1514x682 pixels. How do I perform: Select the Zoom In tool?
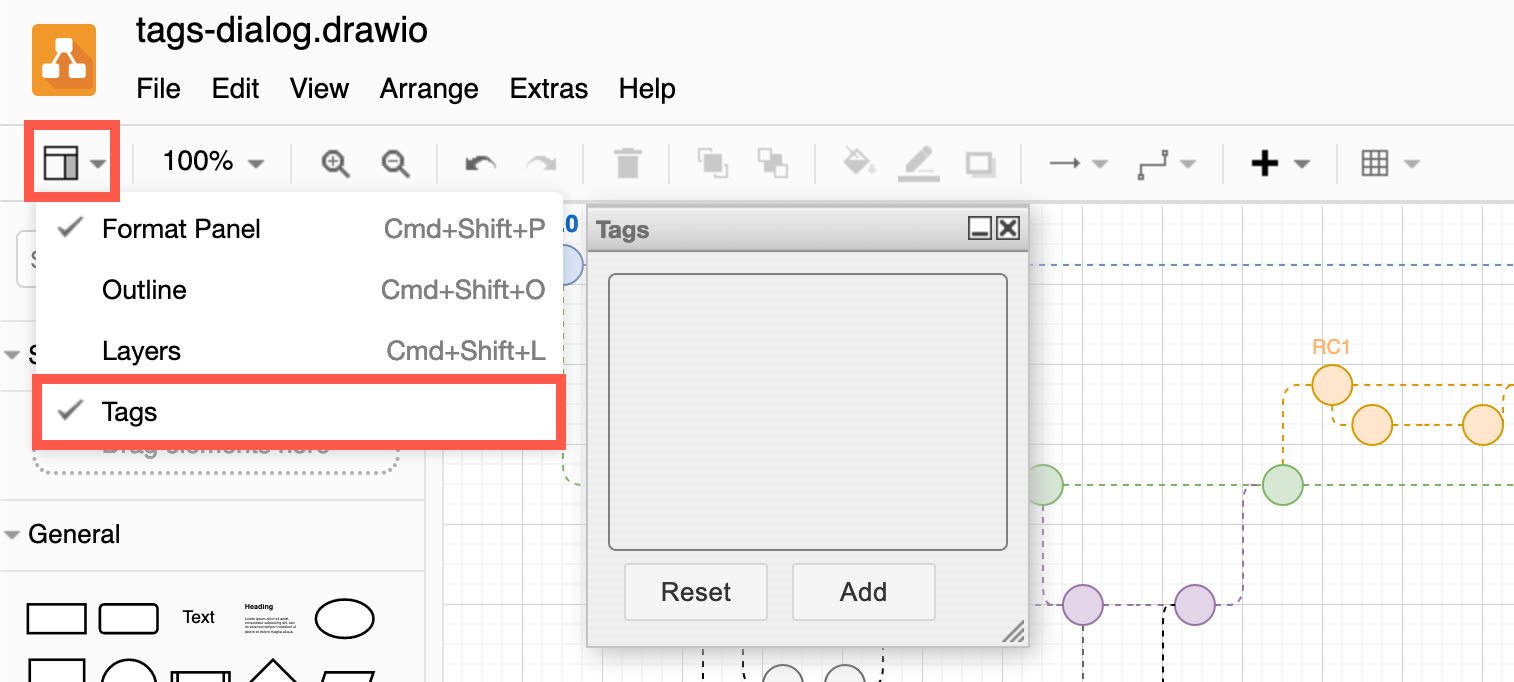point(335,162)
